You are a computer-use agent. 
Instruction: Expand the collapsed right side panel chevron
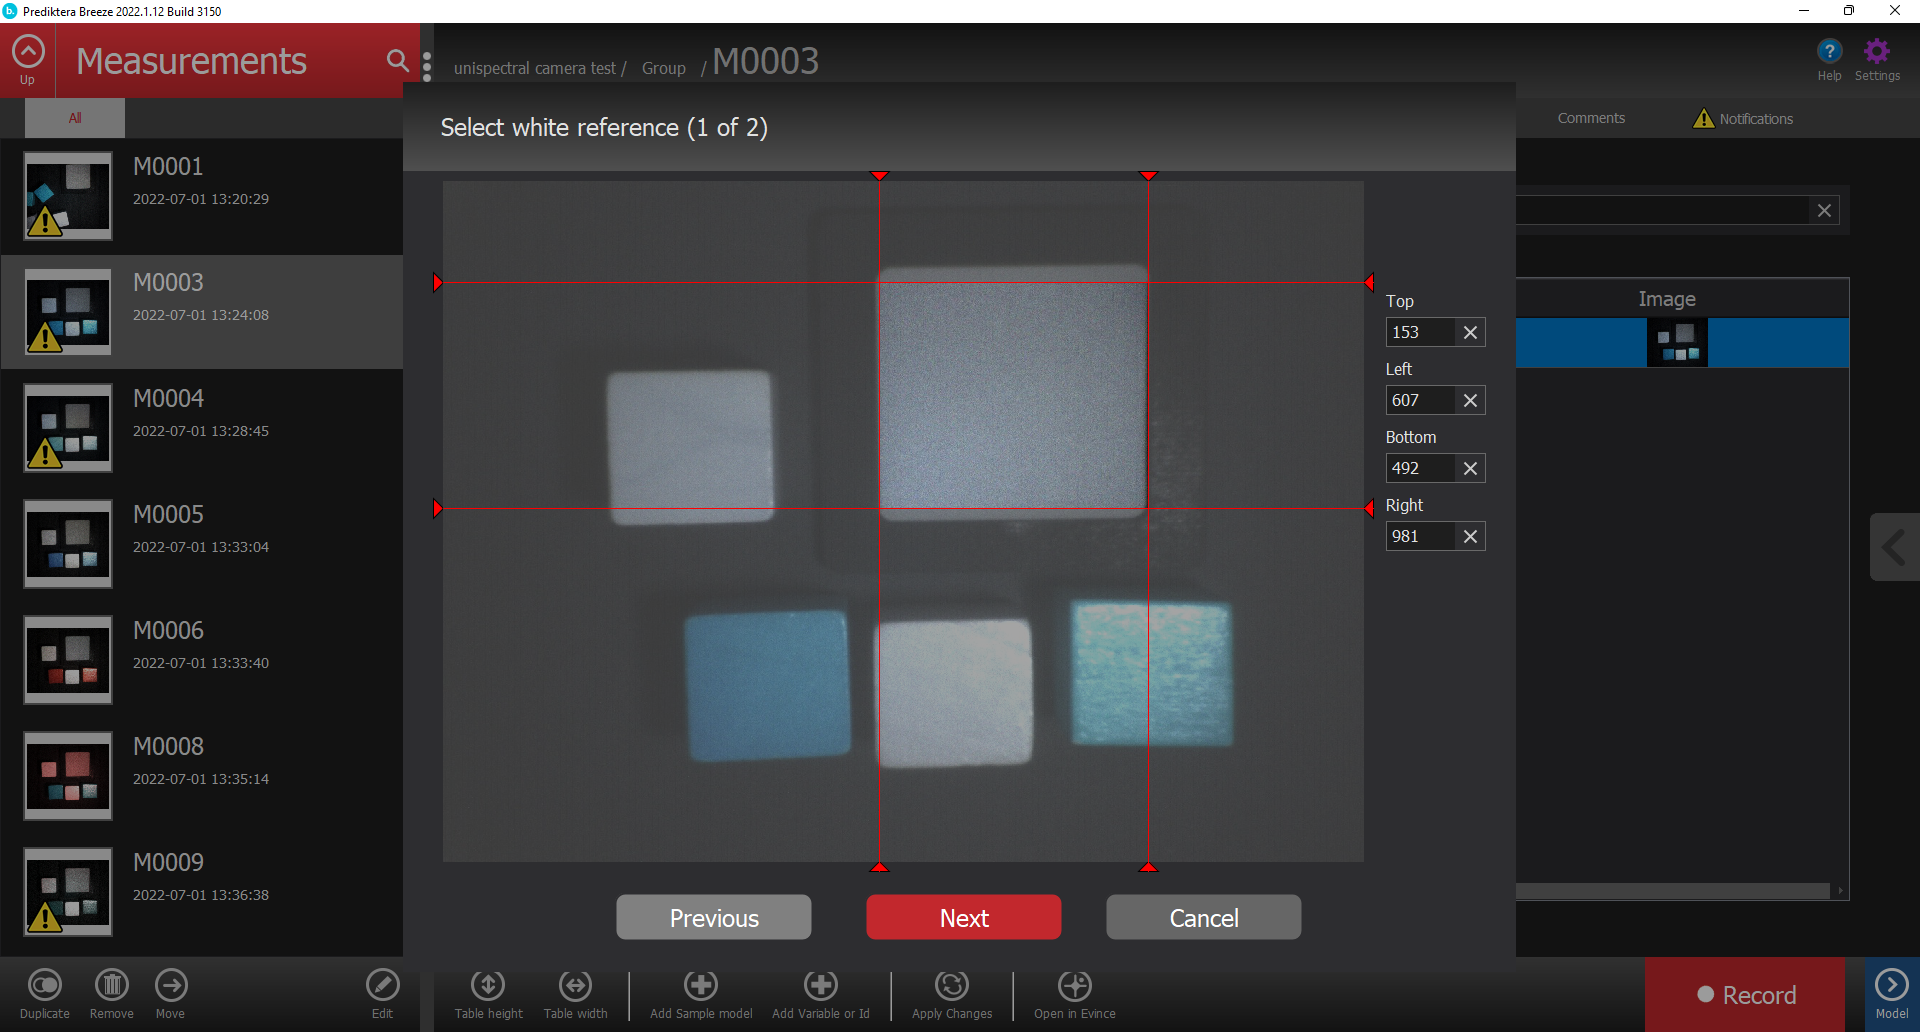tap(1894, 547)
